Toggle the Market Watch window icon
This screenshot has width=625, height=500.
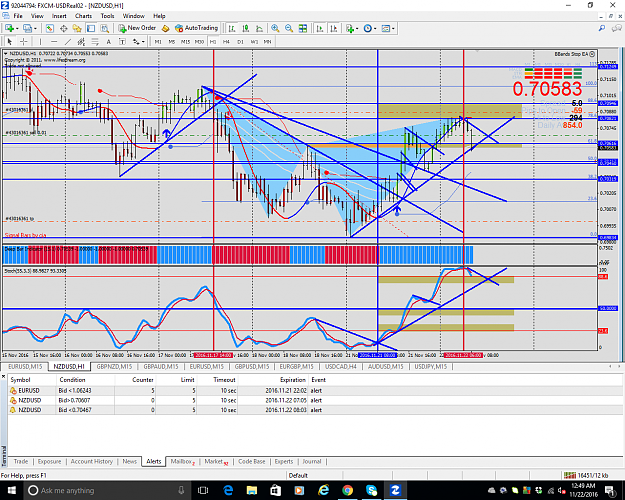49,28
